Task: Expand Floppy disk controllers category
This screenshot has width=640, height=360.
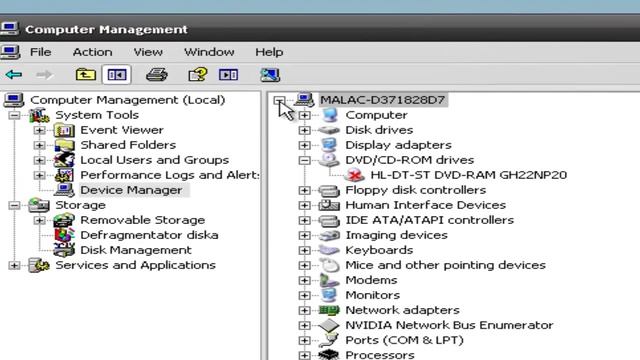Action: [304, 190]
